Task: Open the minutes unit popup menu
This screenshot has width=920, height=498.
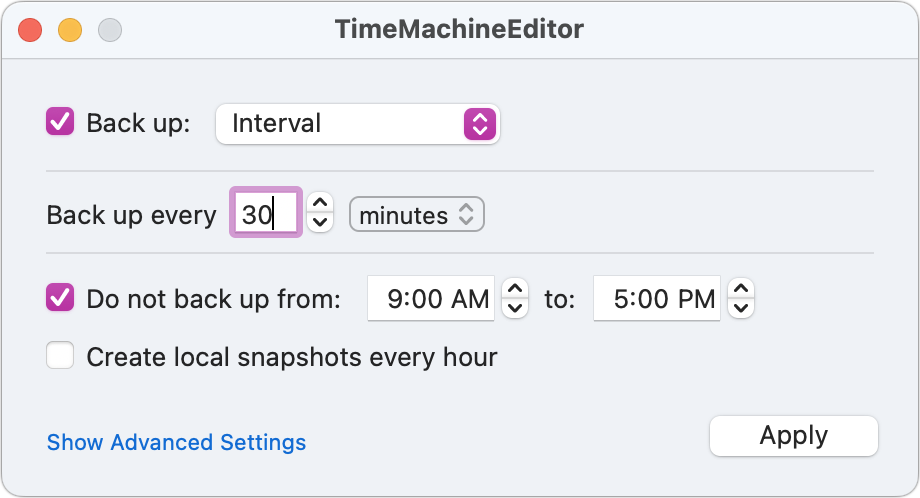Action: [x=417, y=215]
